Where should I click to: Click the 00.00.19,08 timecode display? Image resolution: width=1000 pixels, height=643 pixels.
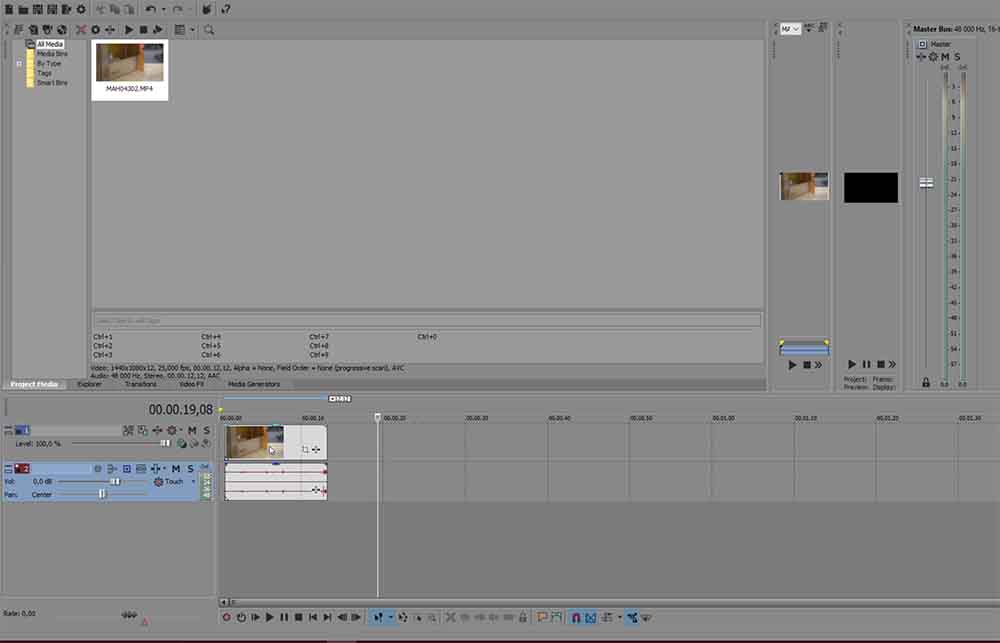pyautogui.click(x=180, y=410)
